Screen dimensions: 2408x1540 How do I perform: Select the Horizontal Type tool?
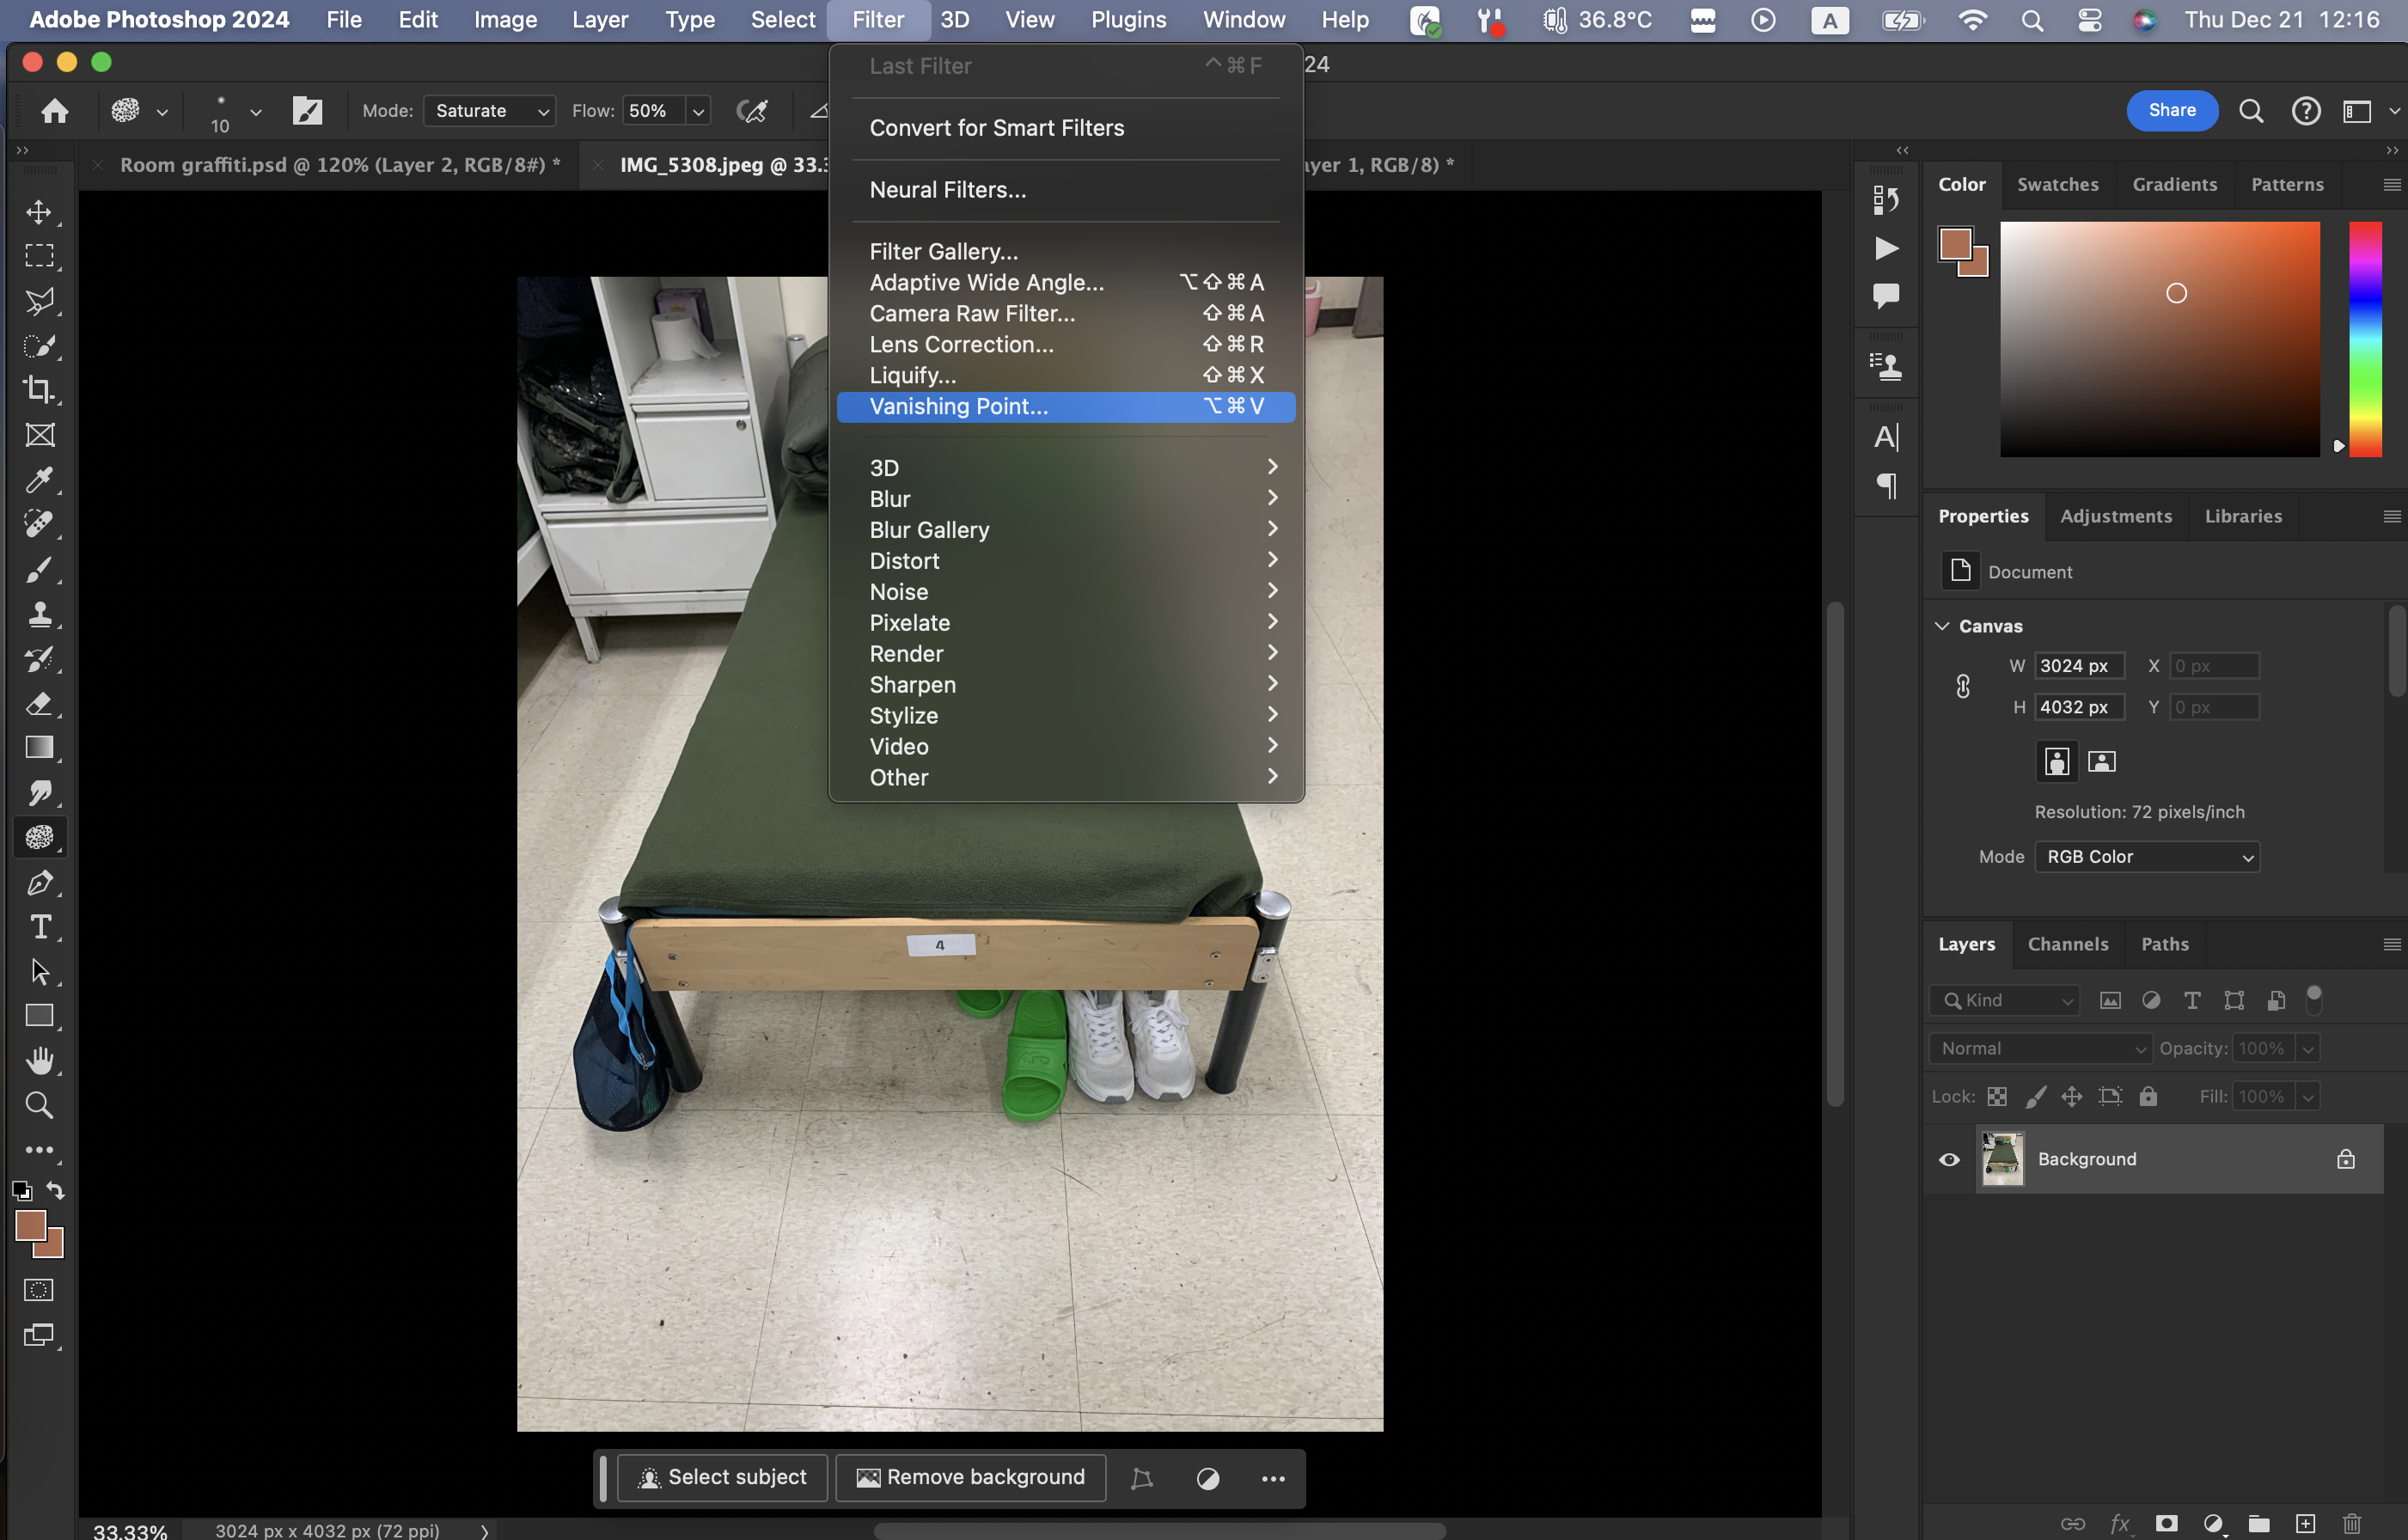tap(39, 927)
